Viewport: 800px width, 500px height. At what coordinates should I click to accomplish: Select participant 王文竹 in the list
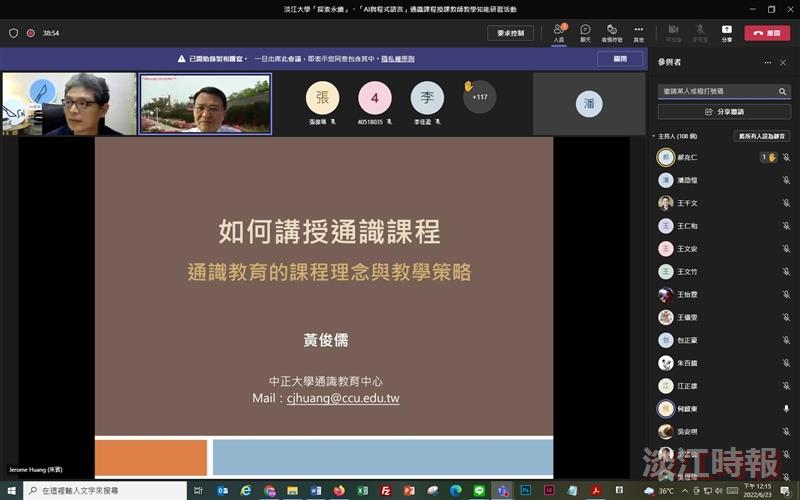point(723,271)
